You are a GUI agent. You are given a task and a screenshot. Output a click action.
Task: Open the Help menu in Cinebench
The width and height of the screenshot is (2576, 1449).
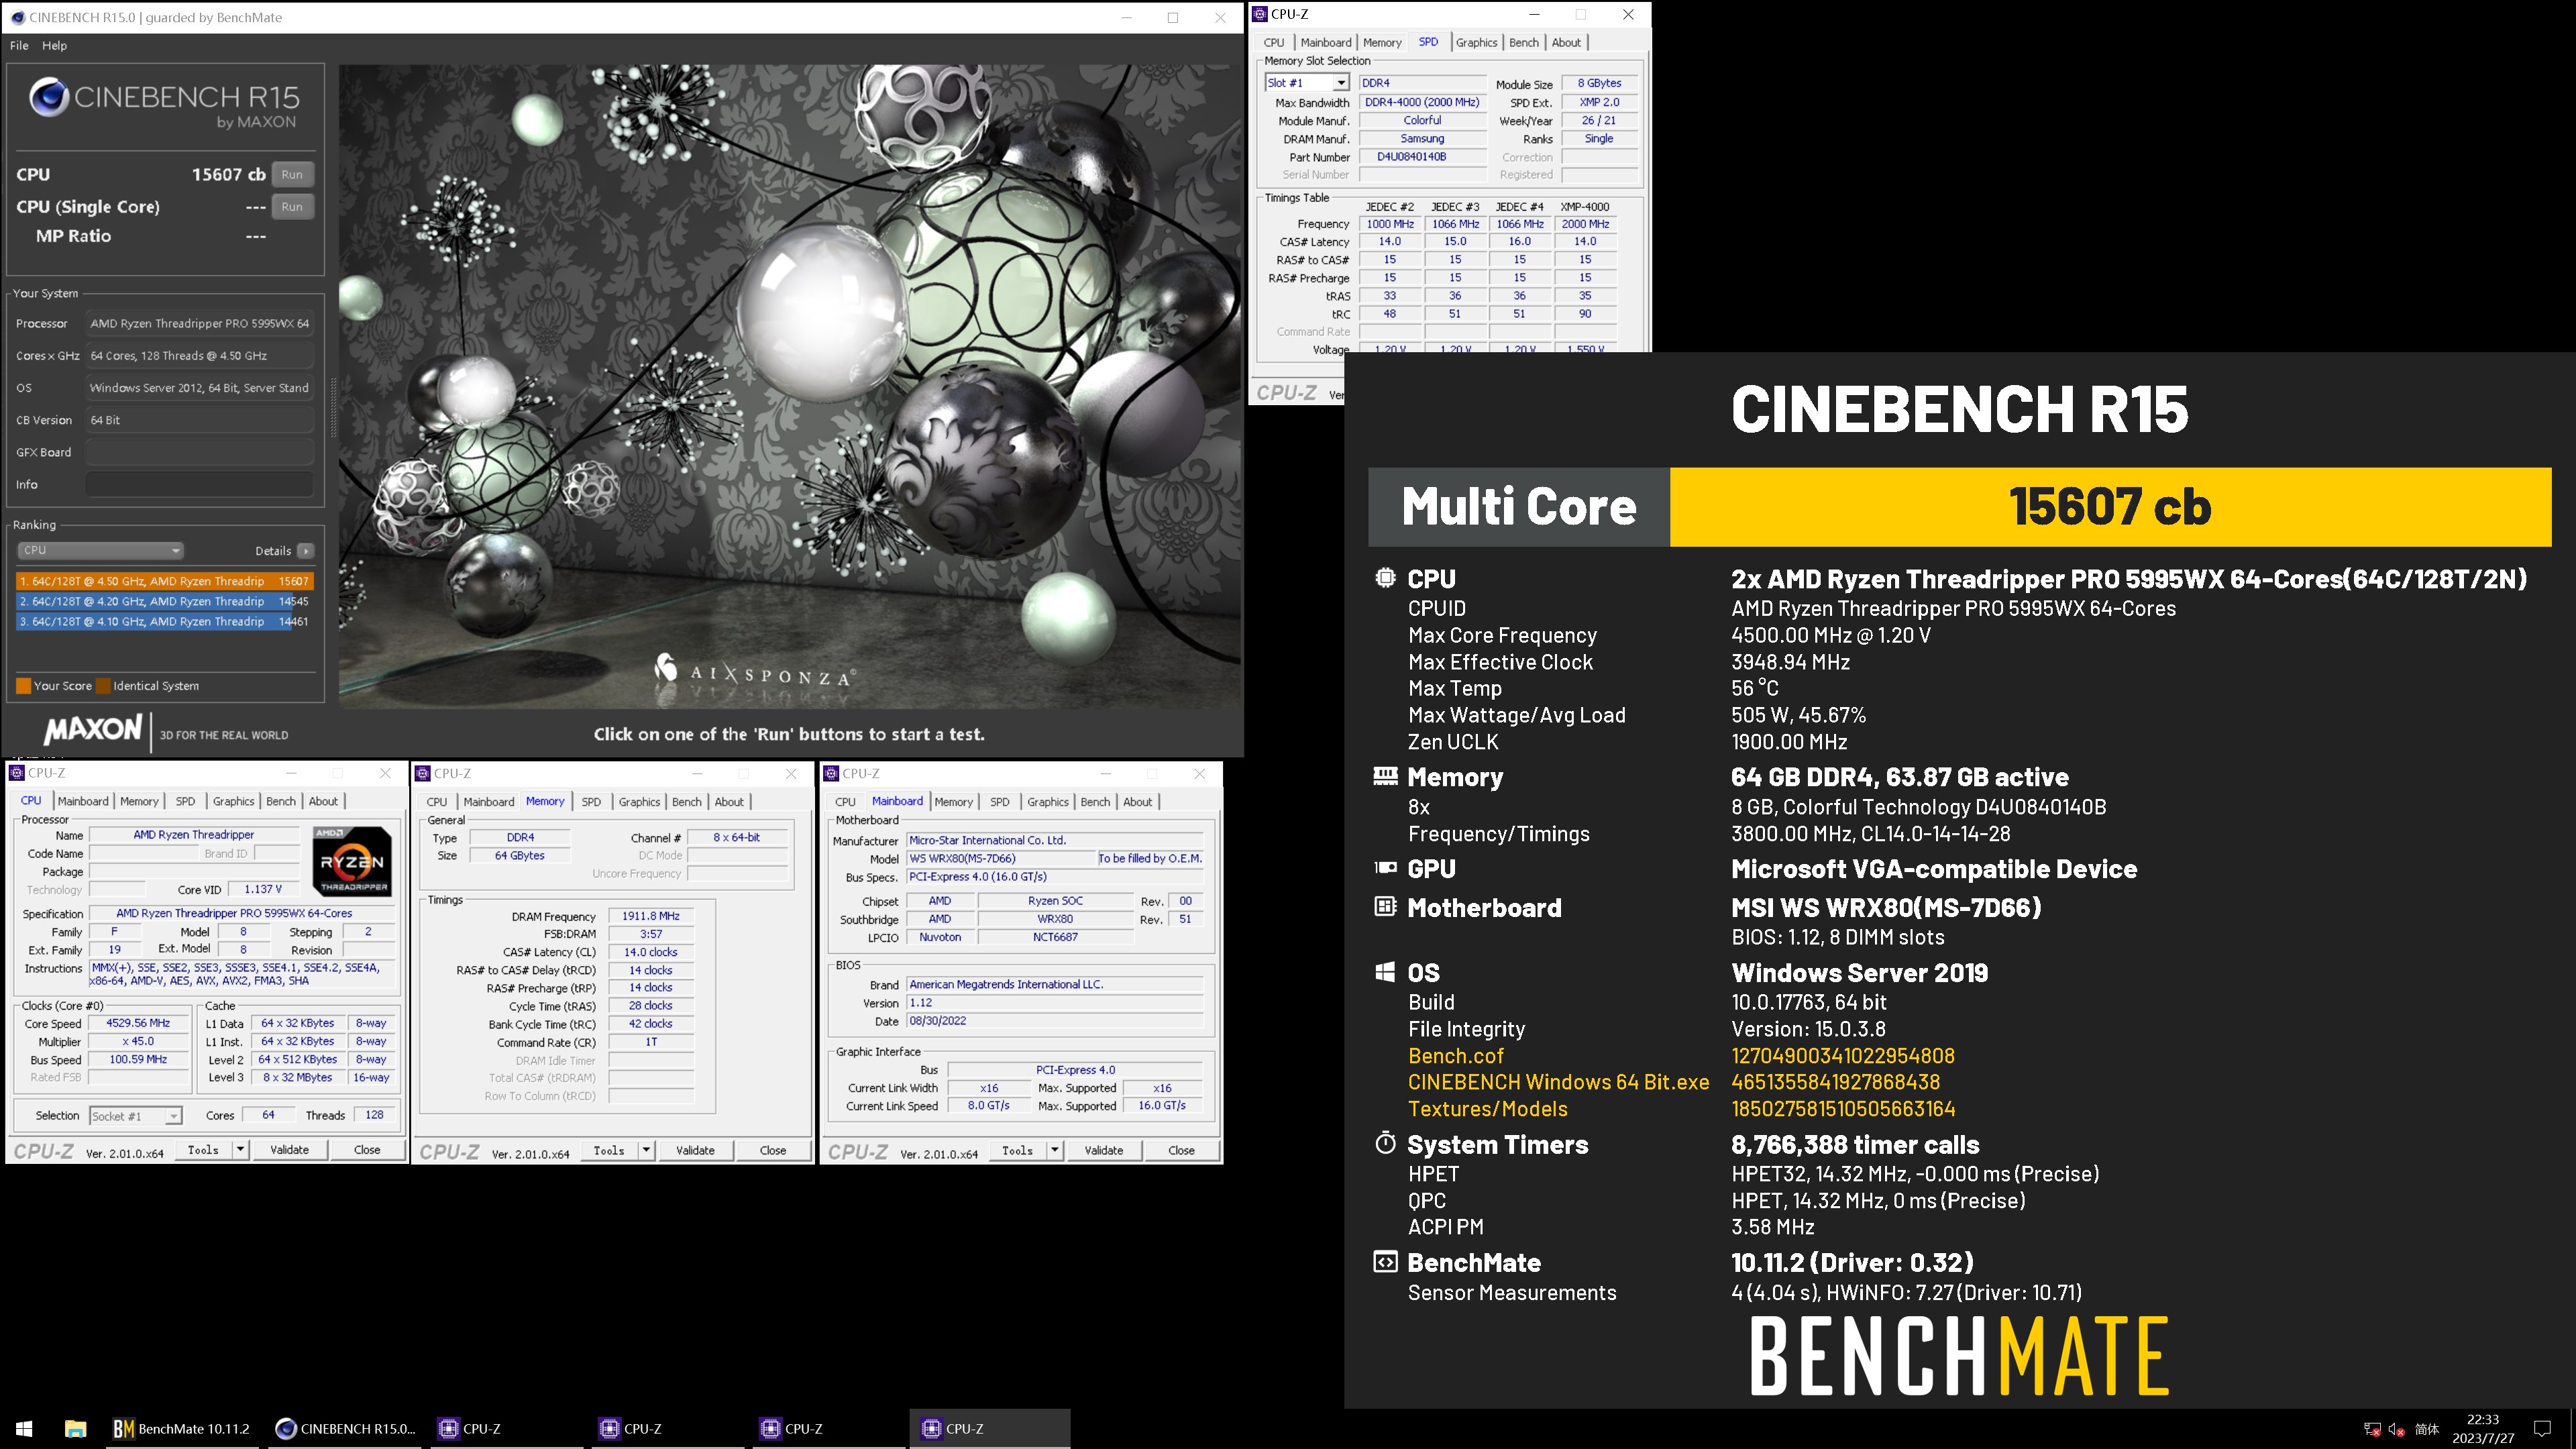(x=55, y=45)
